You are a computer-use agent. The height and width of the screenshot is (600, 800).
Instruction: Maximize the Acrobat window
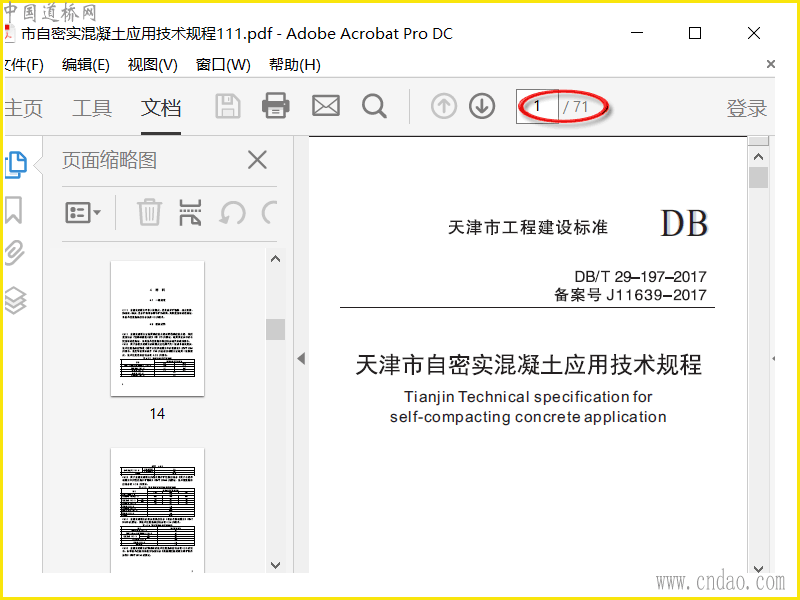pos(695,33)
